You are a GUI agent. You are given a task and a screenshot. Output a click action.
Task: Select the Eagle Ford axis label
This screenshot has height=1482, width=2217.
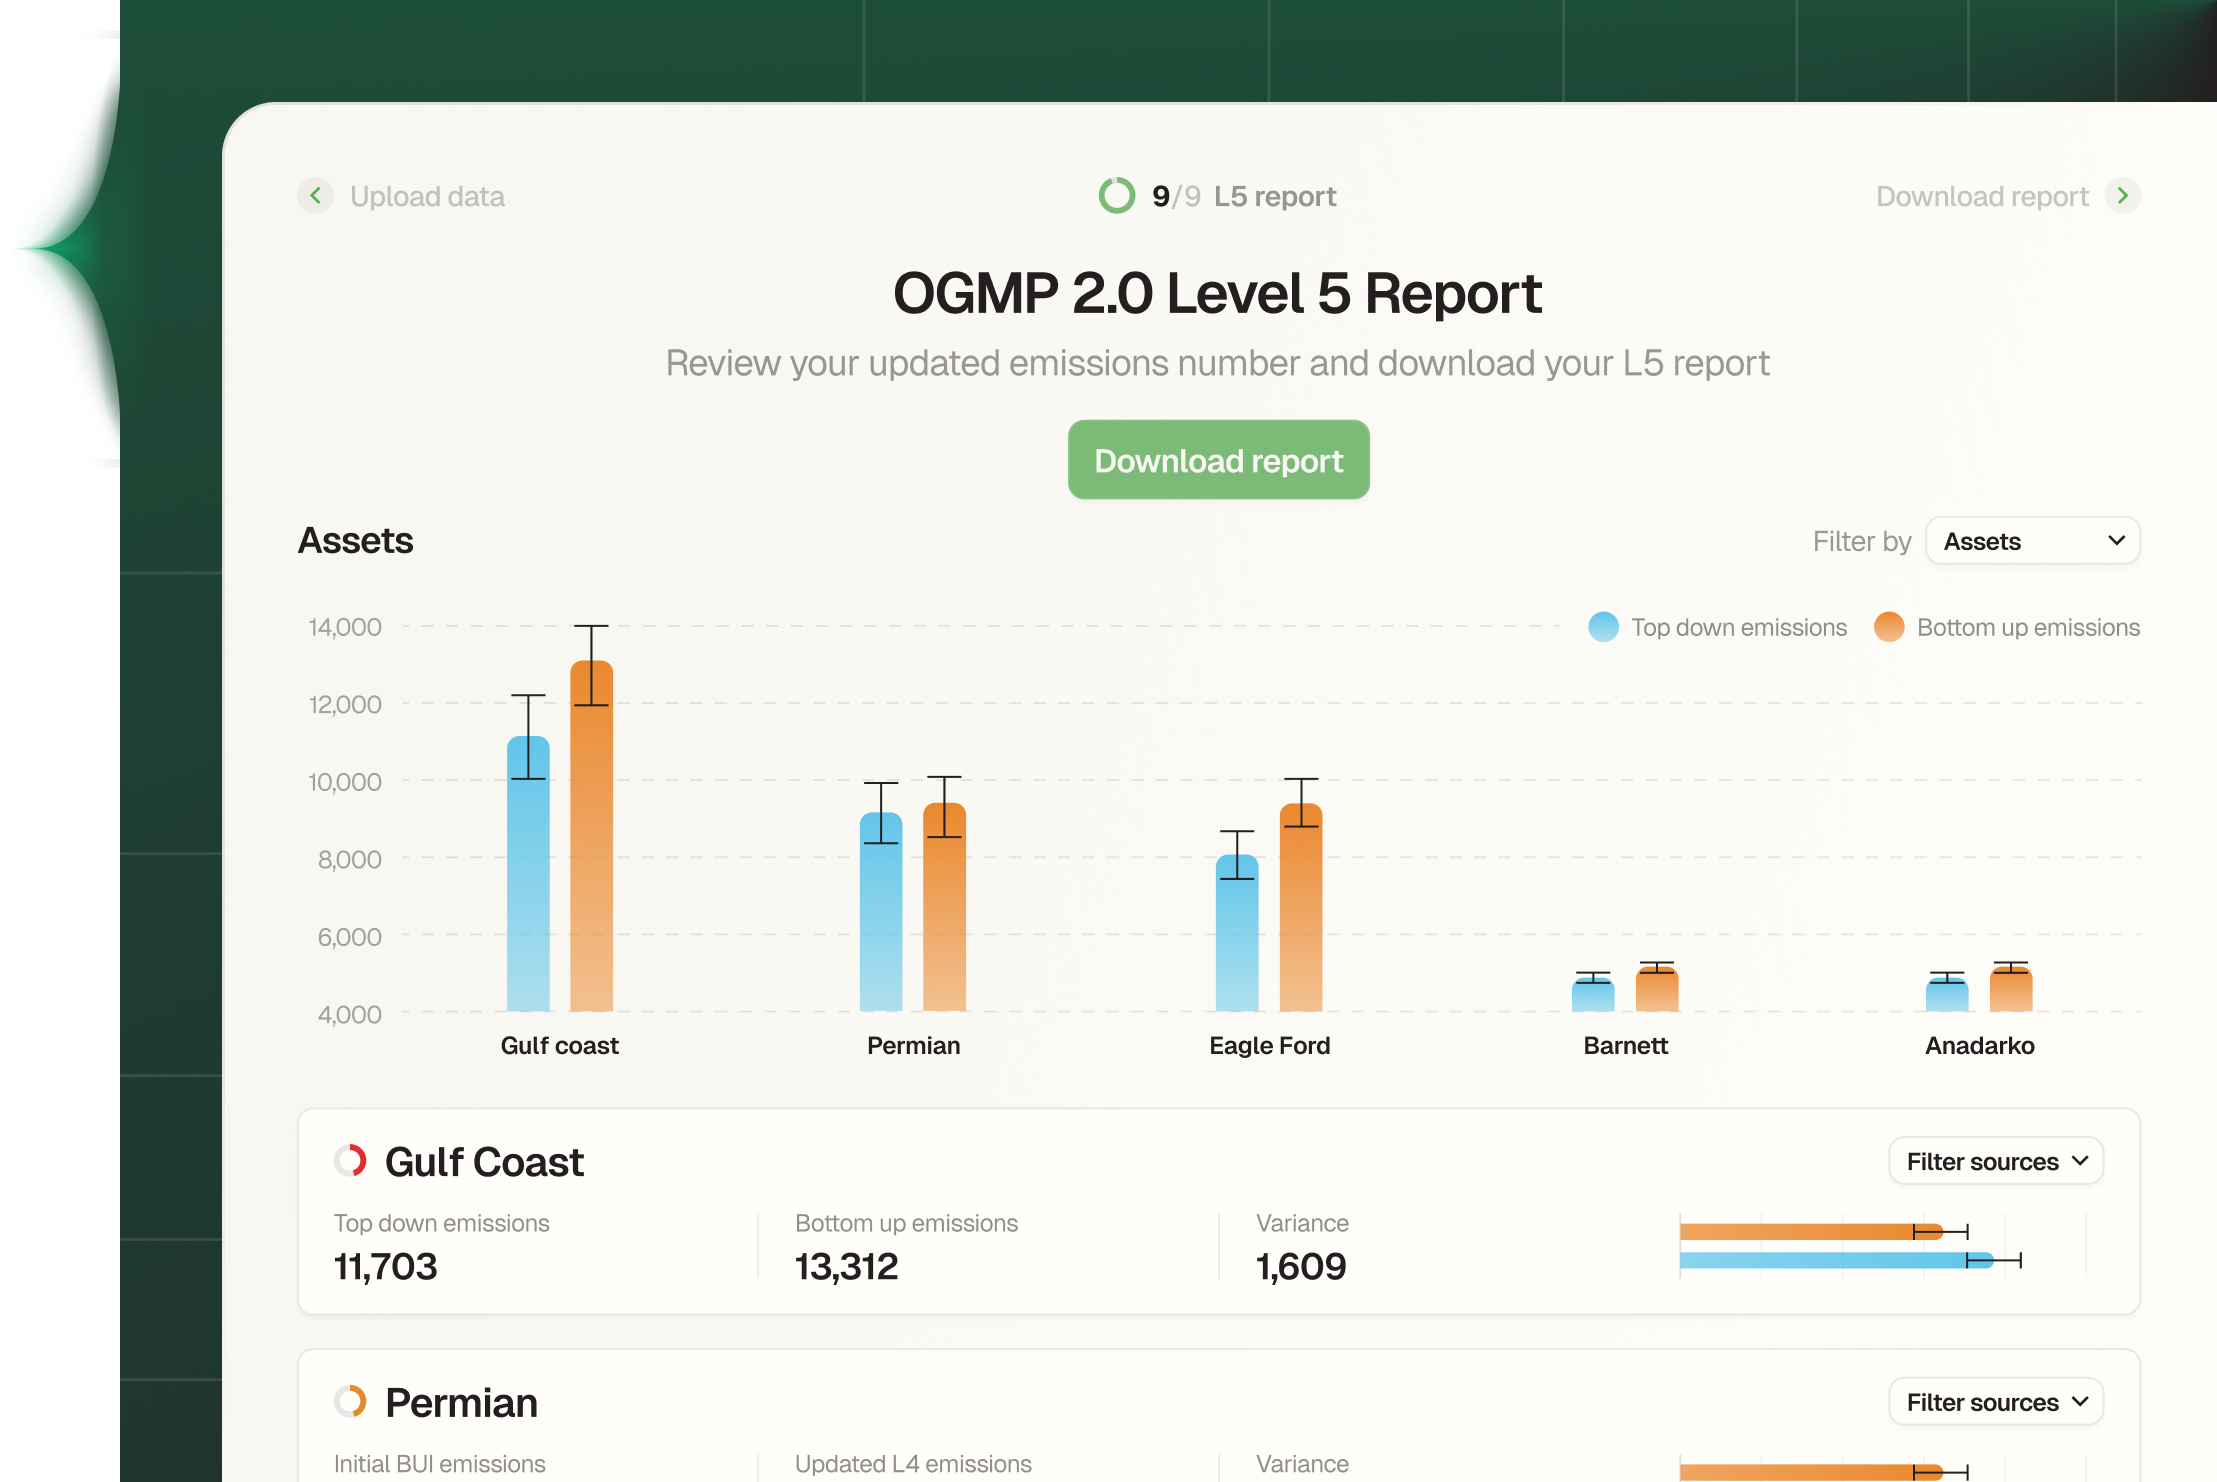(x=1269, y=1046)
